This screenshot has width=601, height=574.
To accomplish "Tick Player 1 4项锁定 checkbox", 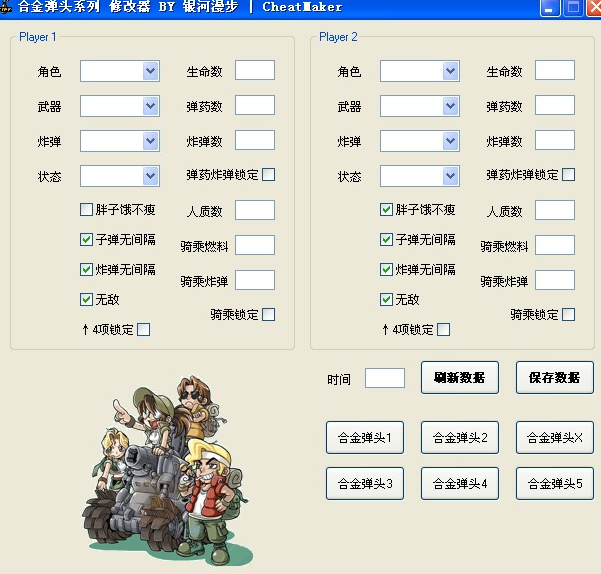I will pyautogui.click(x=143, y=329).
